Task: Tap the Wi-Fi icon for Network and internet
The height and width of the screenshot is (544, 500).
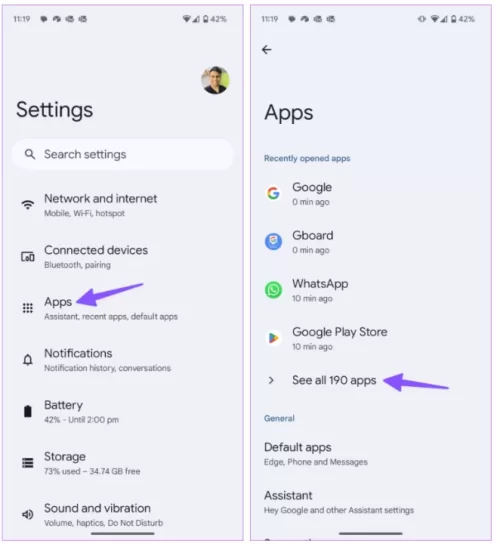Action: pyautogui.click(x=28, y=205)
